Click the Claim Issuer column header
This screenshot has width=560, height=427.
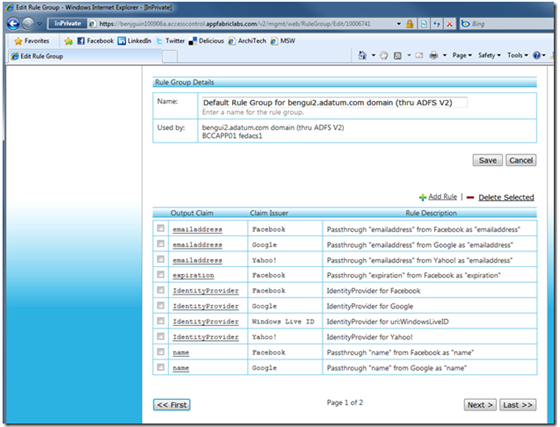[x=269, y=213]
